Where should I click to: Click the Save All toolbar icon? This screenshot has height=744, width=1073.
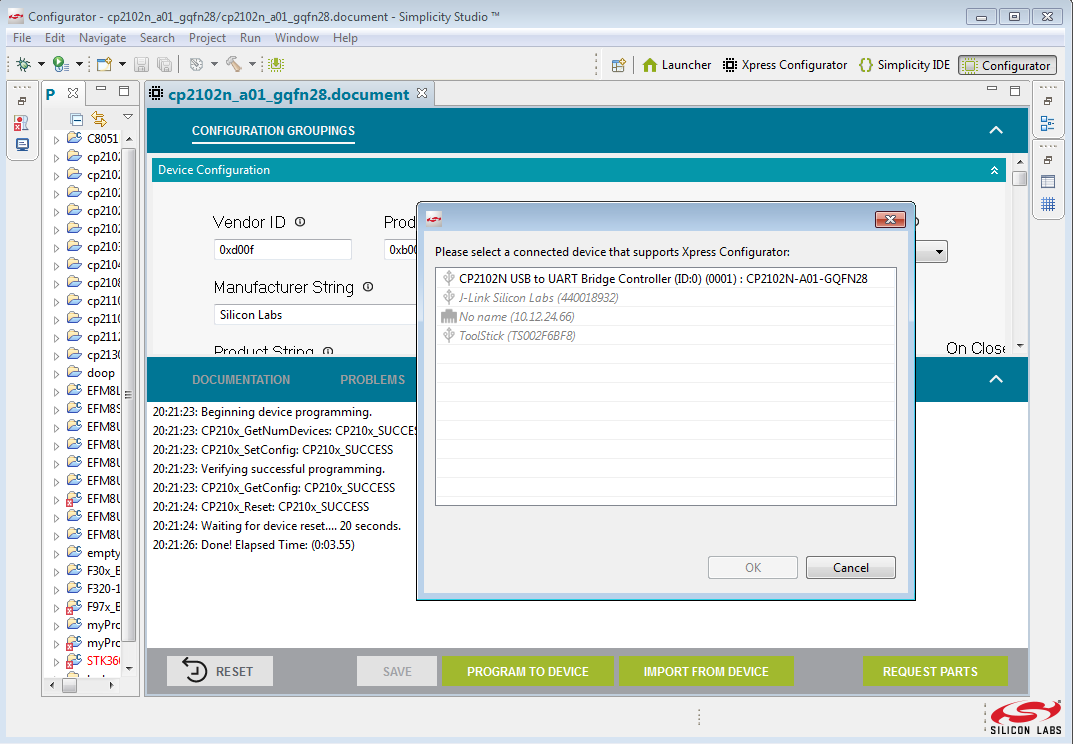tap(166, 64)
